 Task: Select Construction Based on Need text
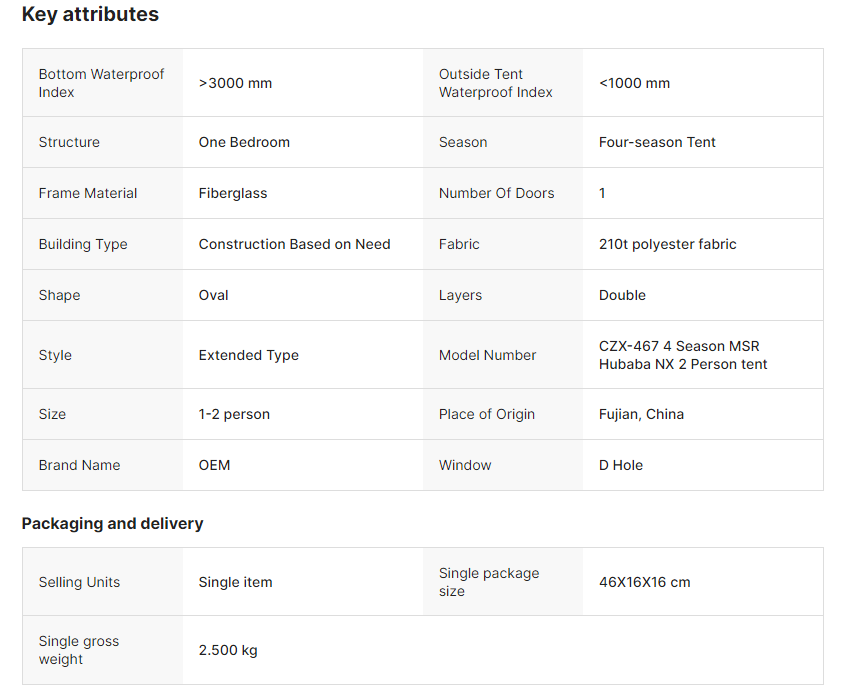pos(294,244)
